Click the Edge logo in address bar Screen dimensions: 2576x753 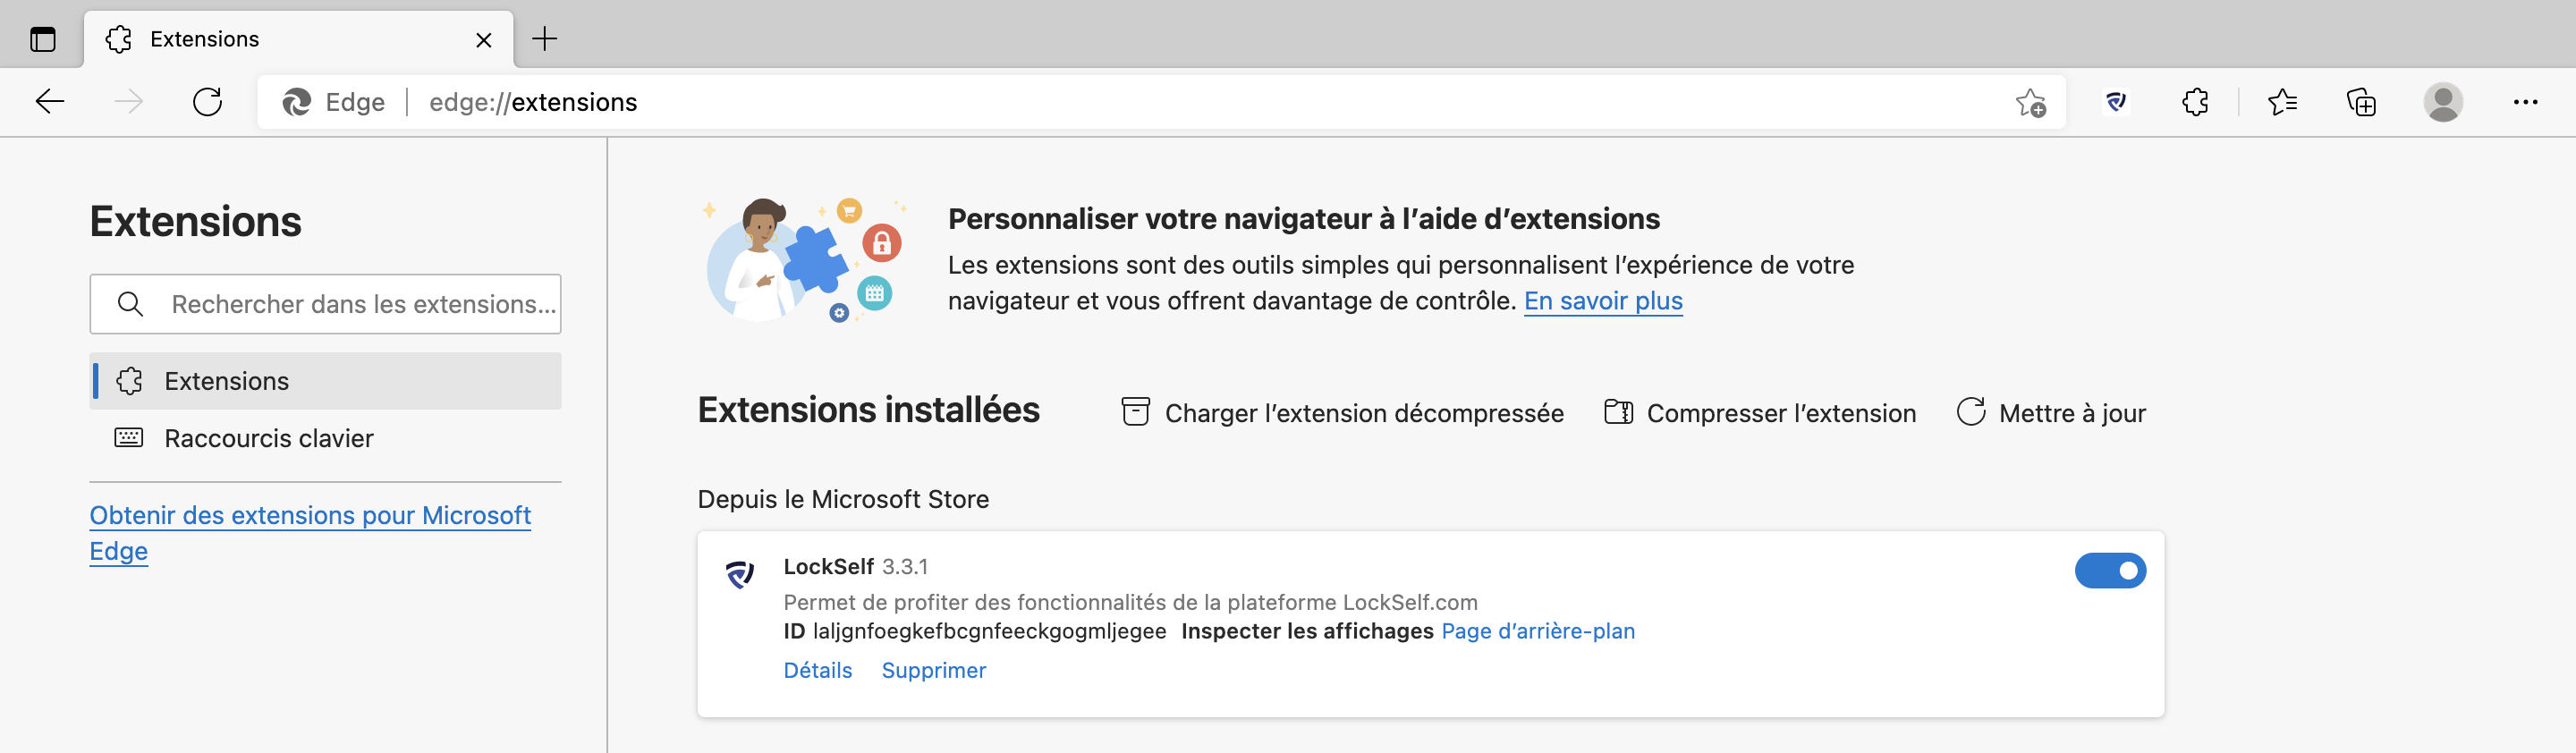(297, 102)
